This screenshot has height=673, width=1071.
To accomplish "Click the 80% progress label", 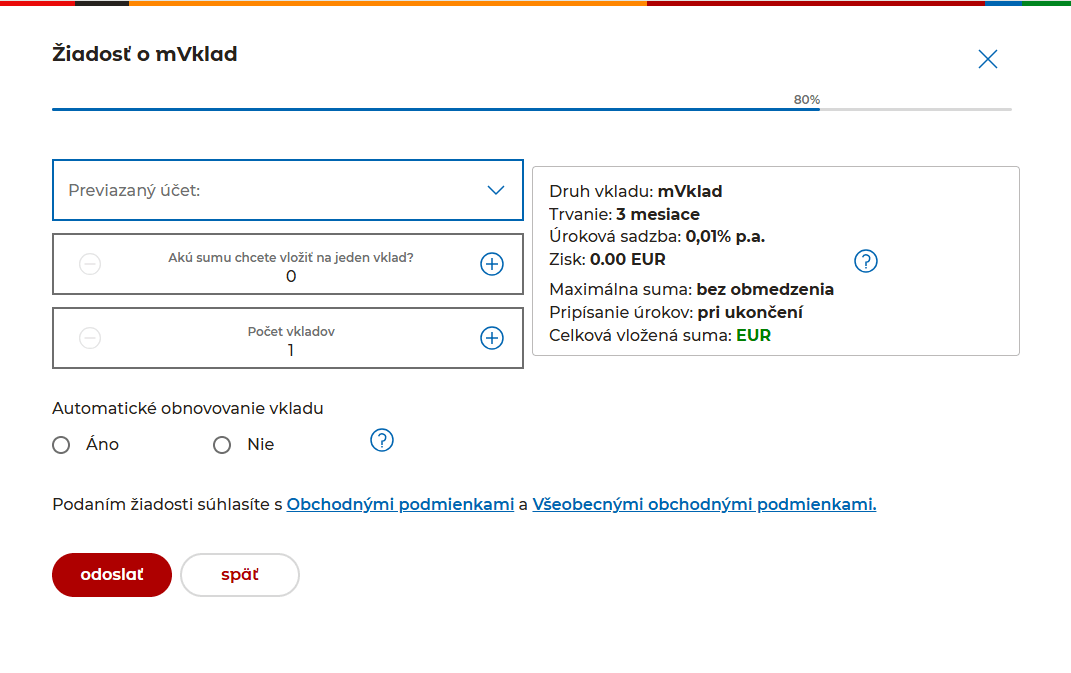I will [806, 100].
